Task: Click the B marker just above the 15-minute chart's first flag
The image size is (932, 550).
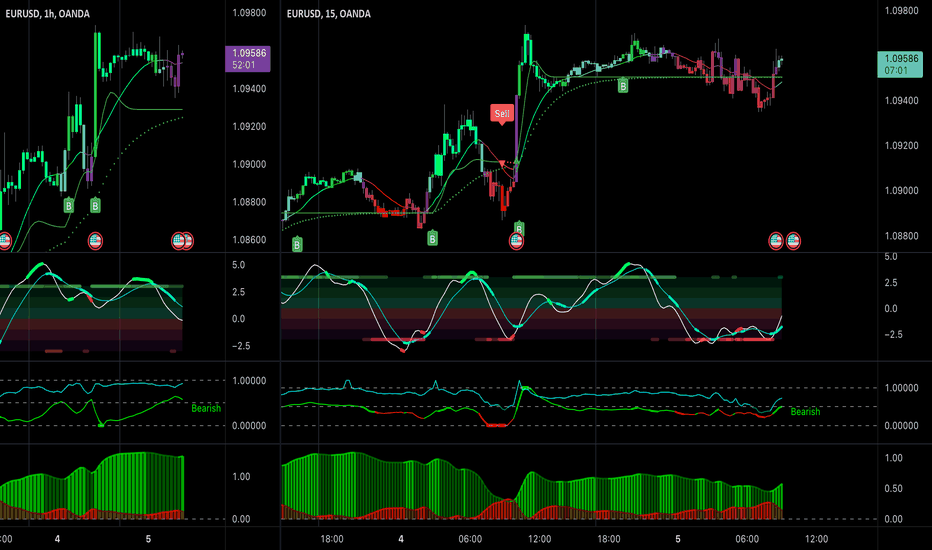Action: (519, 227)
